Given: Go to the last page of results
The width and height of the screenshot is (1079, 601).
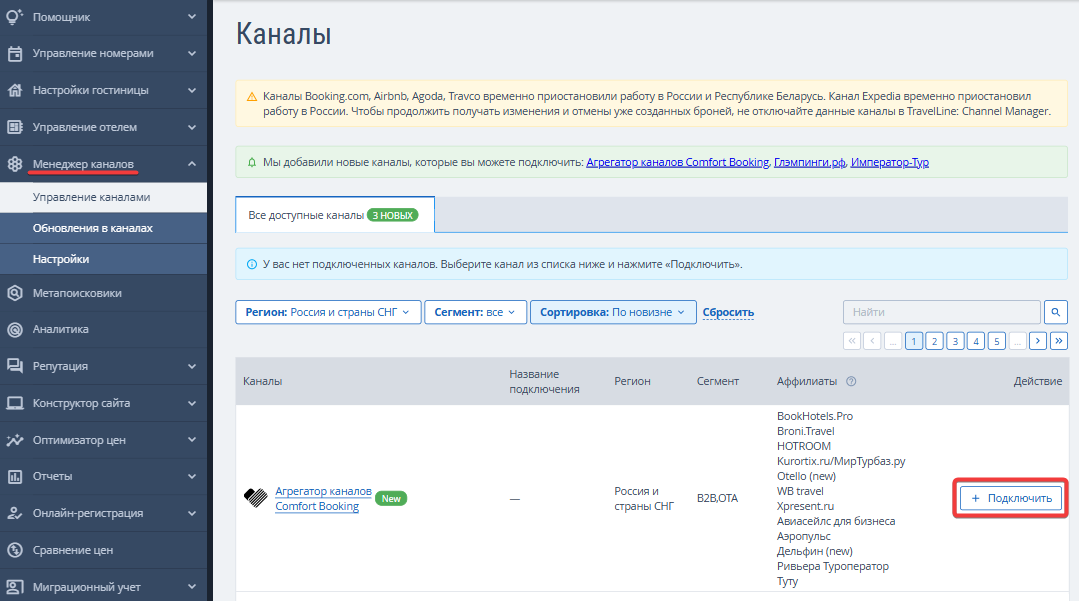Looking at the screenshot, I should click(x=1059, y=341).
